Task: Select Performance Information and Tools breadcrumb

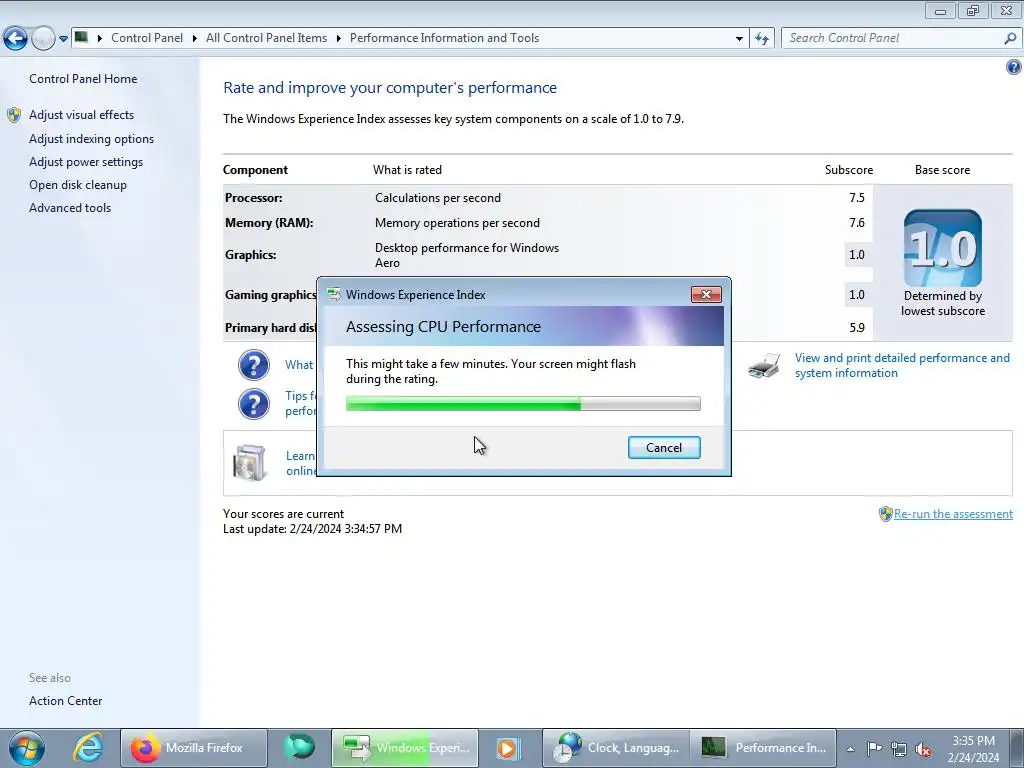Action: point(444,38)
